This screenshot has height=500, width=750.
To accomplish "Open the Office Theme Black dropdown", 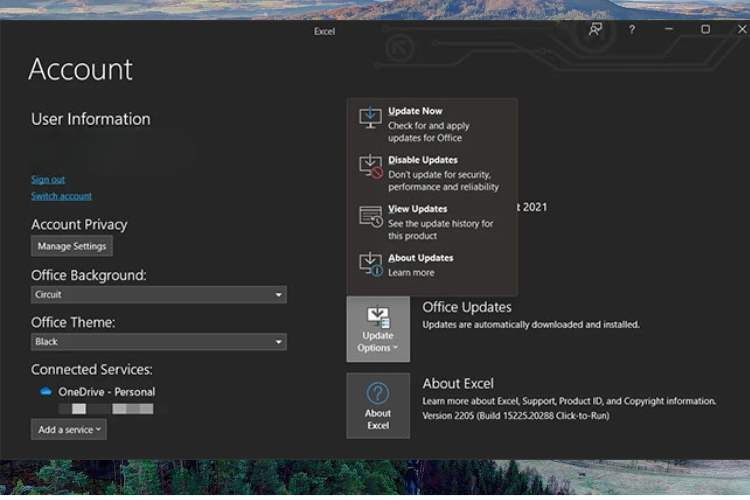I will click(159, 342).
